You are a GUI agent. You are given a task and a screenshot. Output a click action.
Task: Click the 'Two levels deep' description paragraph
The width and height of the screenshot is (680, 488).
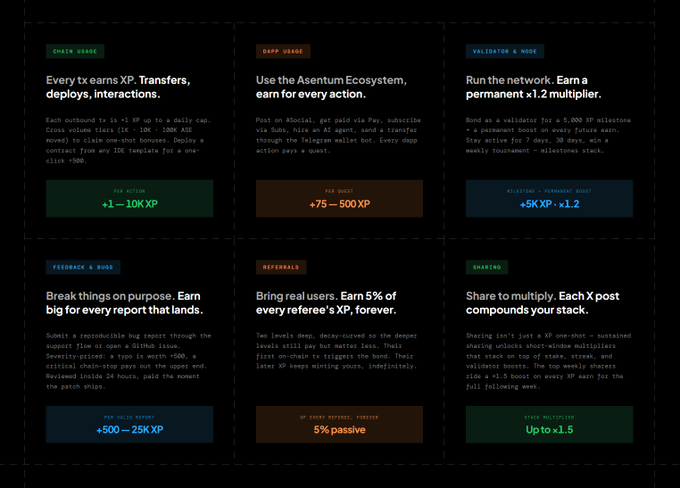[337, 351]
